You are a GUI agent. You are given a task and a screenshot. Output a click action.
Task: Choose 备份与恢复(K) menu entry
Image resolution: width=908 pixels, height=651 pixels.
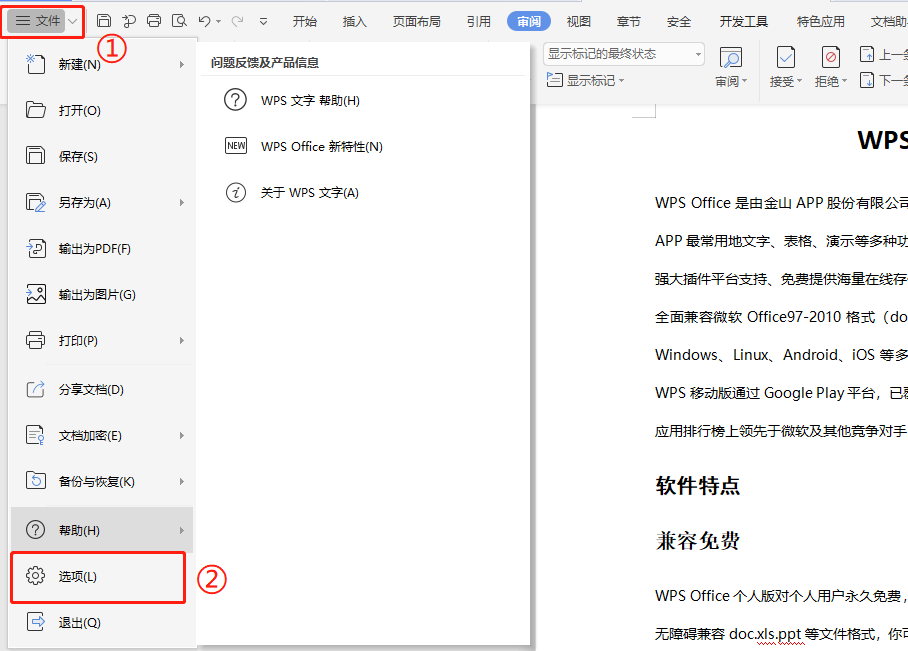pyautogui.click(x=103, y=481)
